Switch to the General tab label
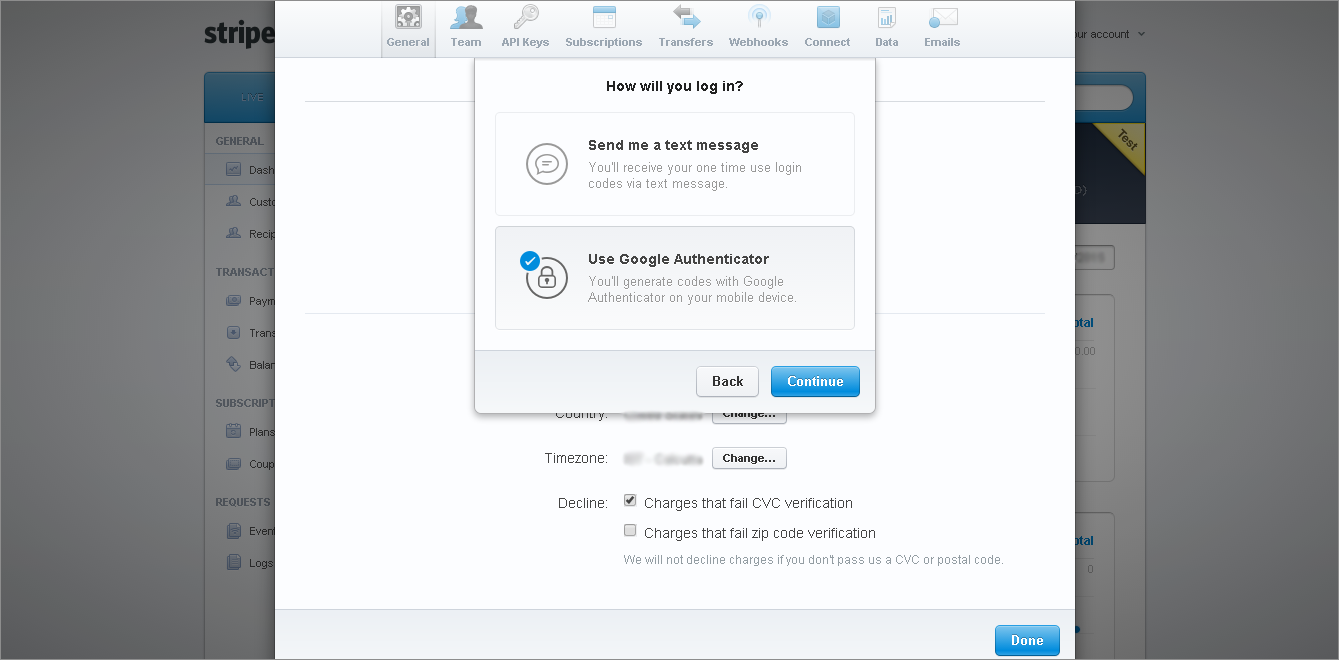 408,42
